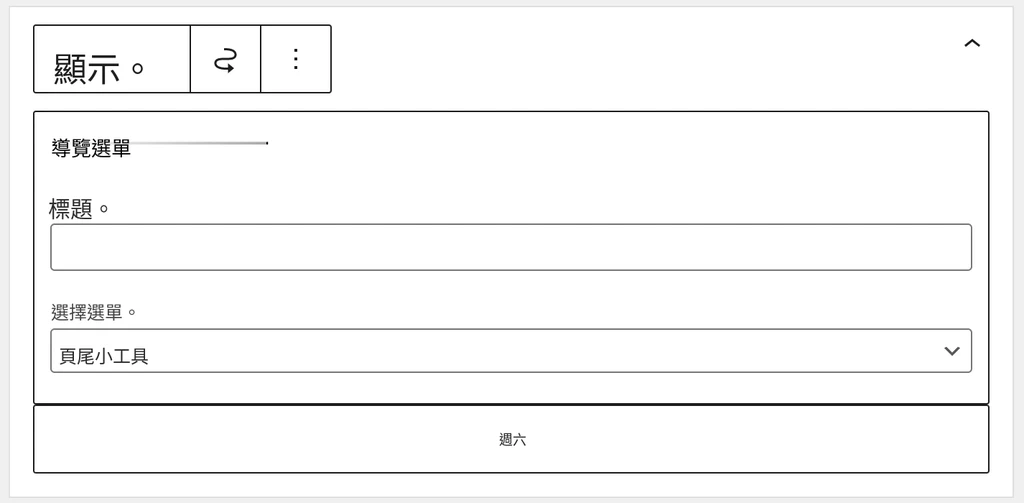
Task: Focus the 標題 text input field
Action: tap(511, 247)
